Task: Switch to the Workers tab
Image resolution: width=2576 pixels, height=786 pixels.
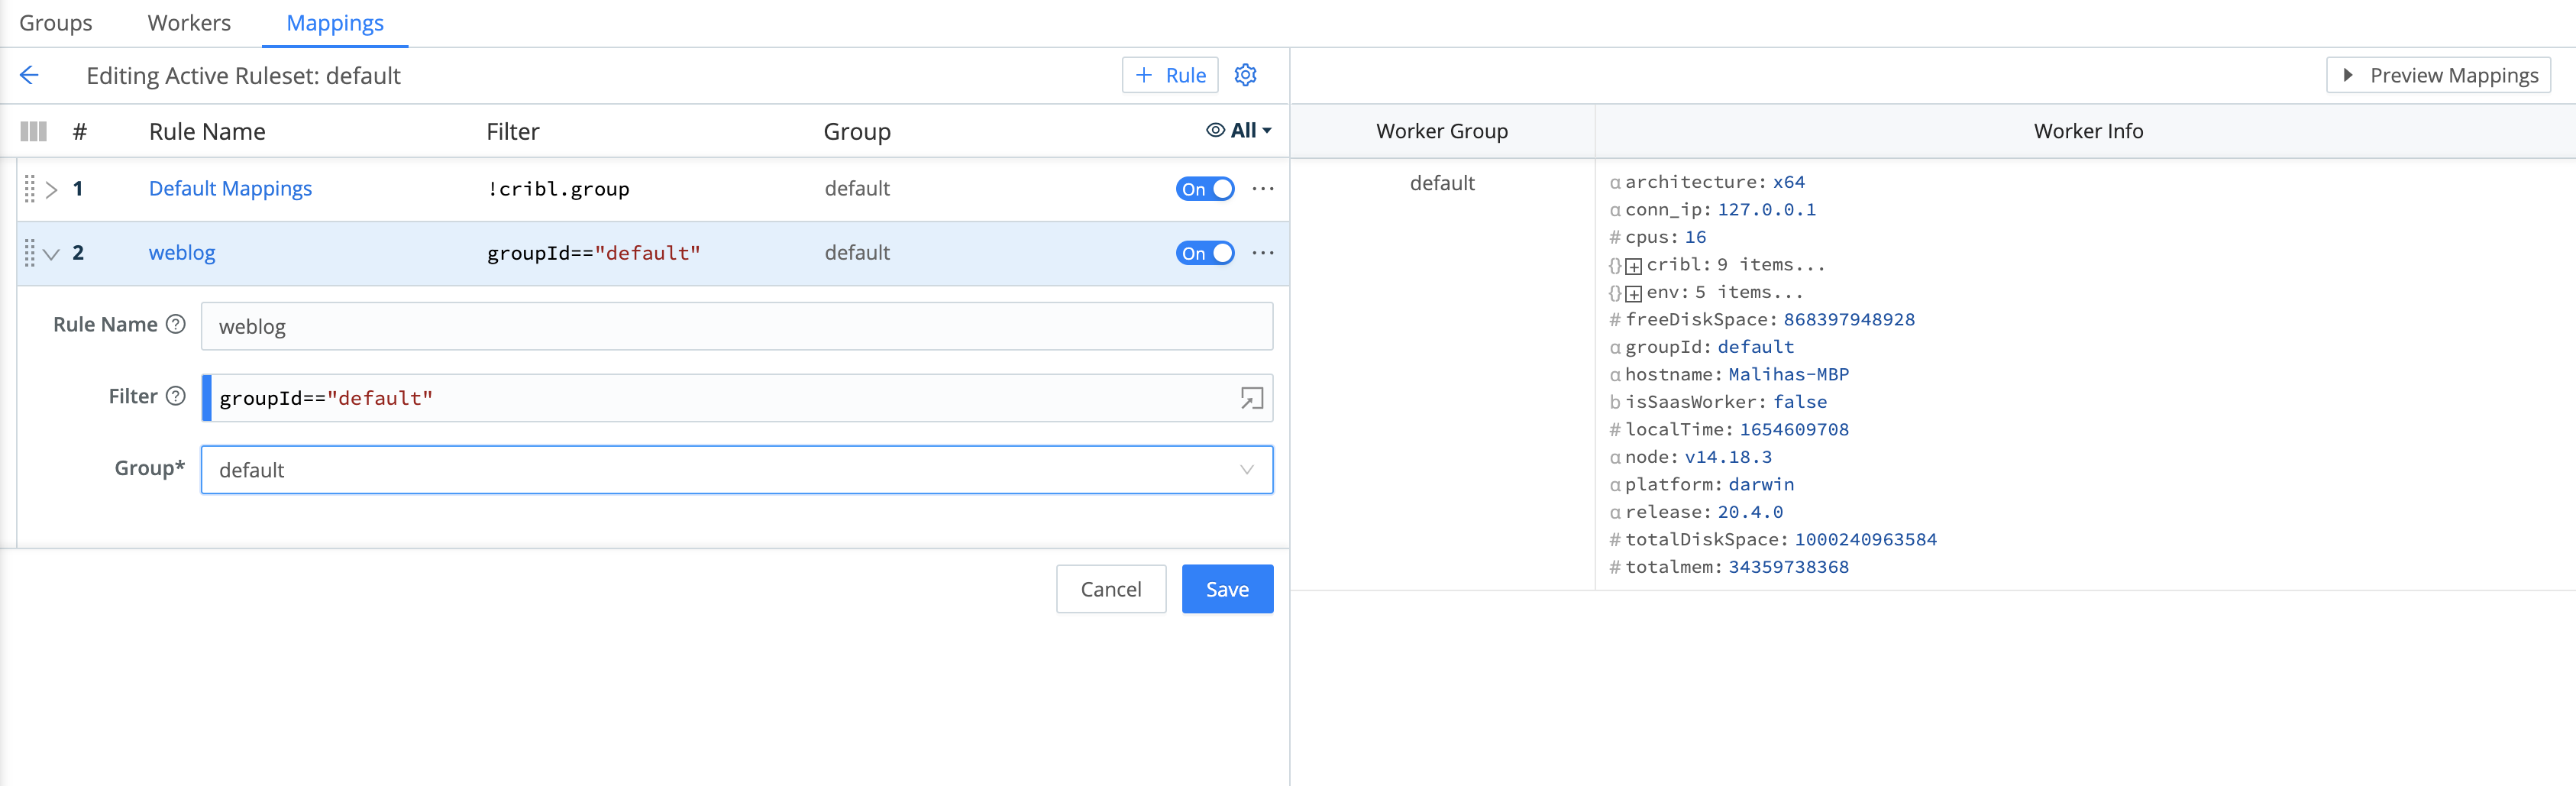Action: [x=188, y=22]
